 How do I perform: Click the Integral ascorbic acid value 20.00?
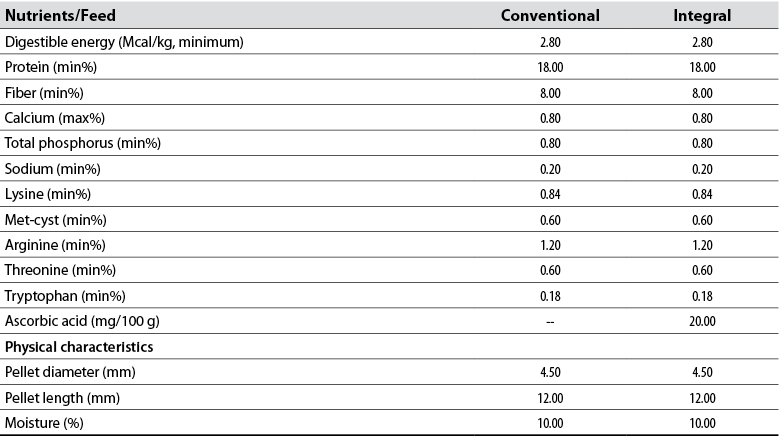pyautogui.click(x=701, y=321)
